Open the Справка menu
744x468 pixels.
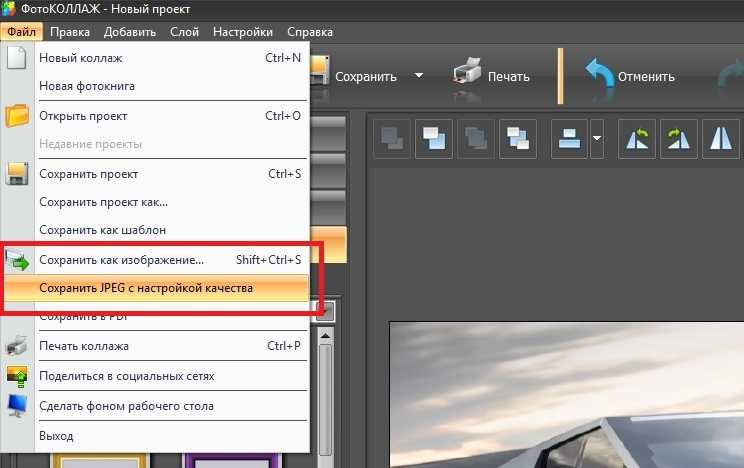[x=309, y=32]
